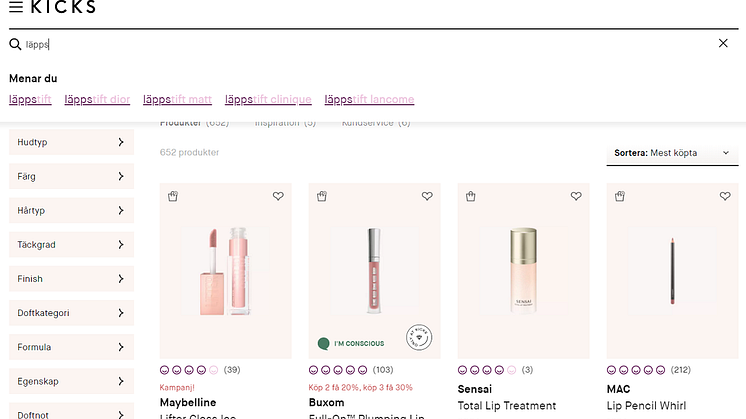Choose the läppstift suggestion
Viewport: 746px width, 419px height.
[x=30, y=99]
